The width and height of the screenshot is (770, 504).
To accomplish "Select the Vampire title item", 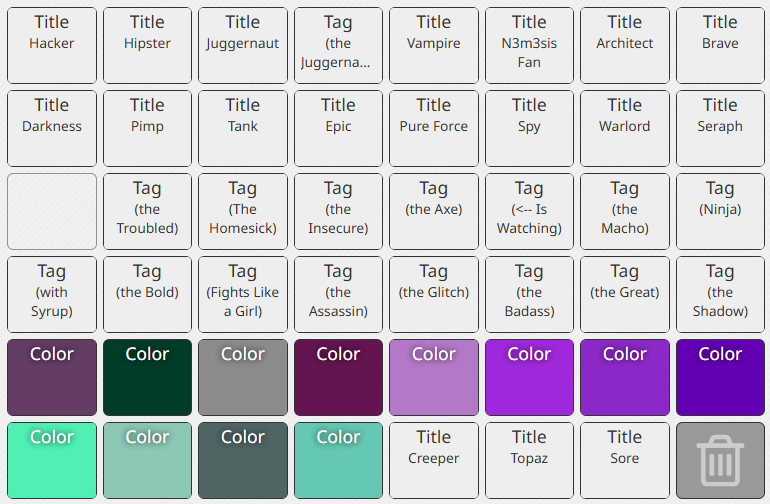I will 434,46.
